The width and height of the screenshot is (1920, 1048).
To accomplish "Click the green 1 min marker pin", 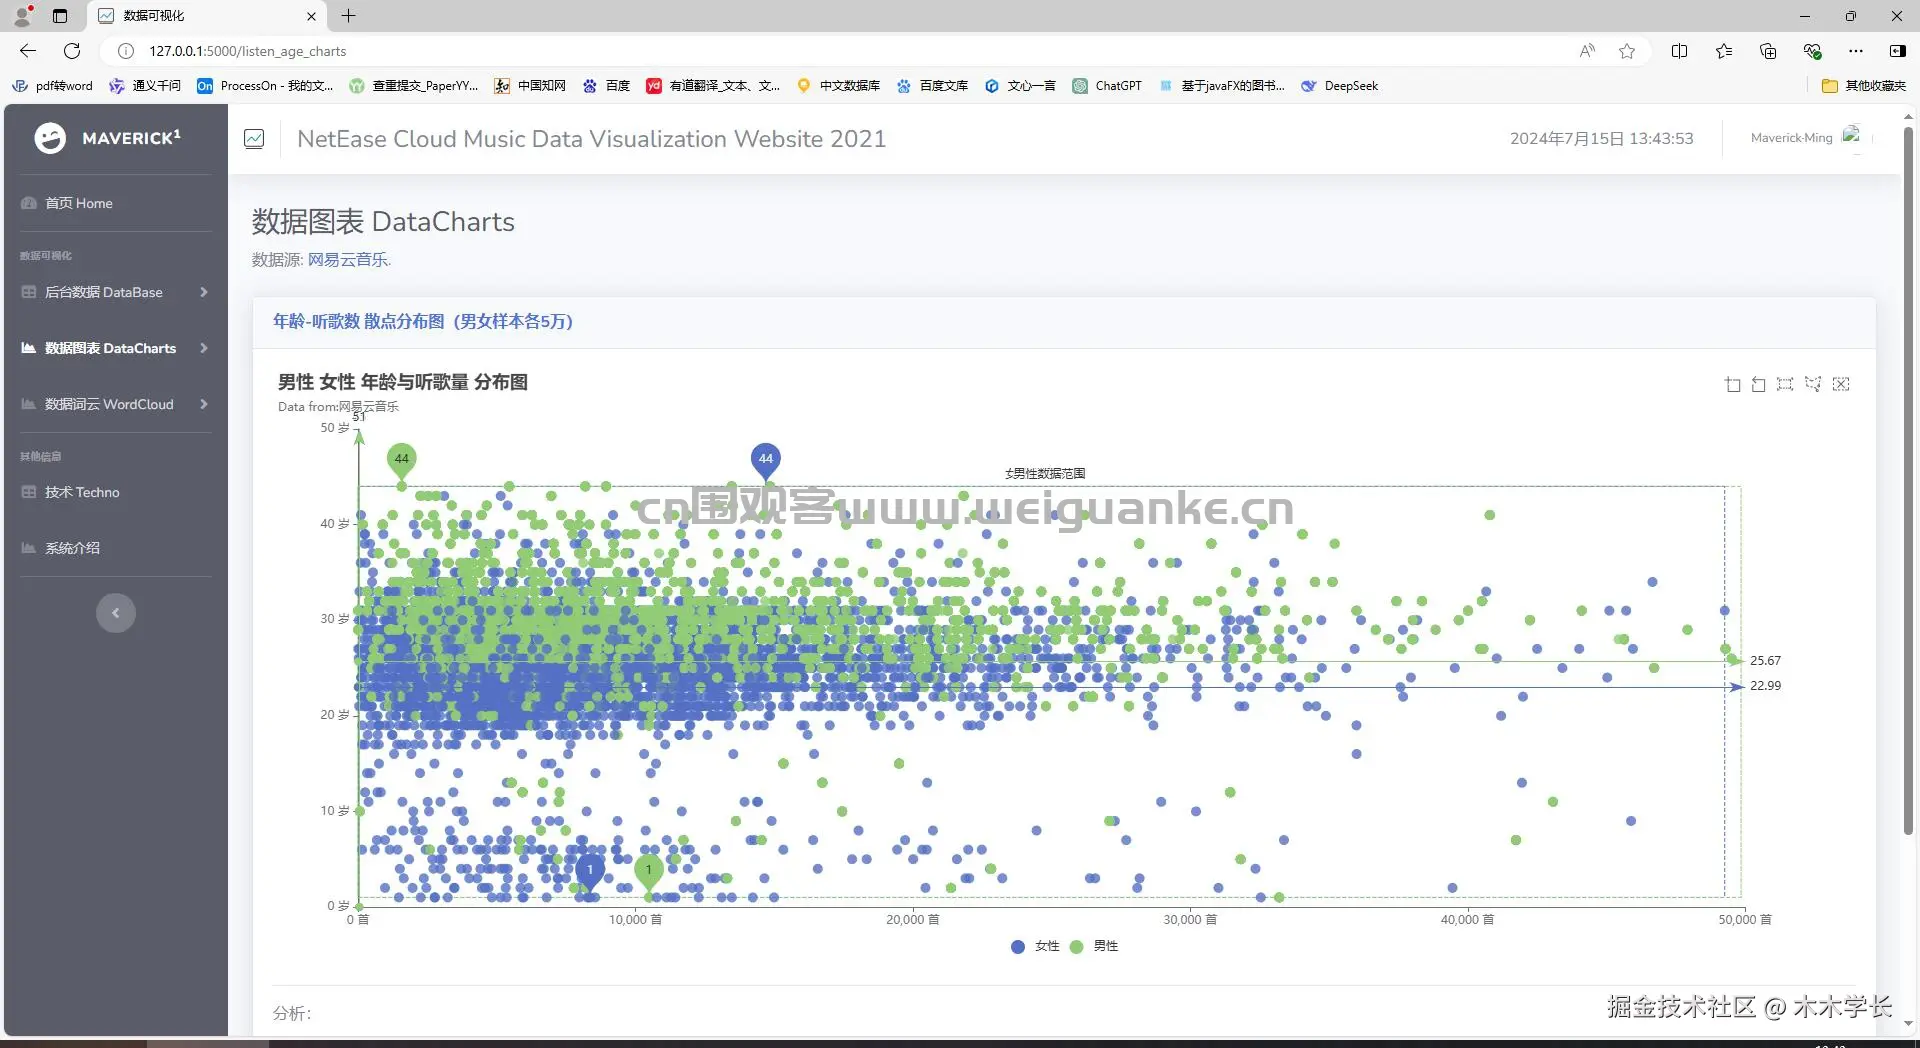I will (649, 871).
